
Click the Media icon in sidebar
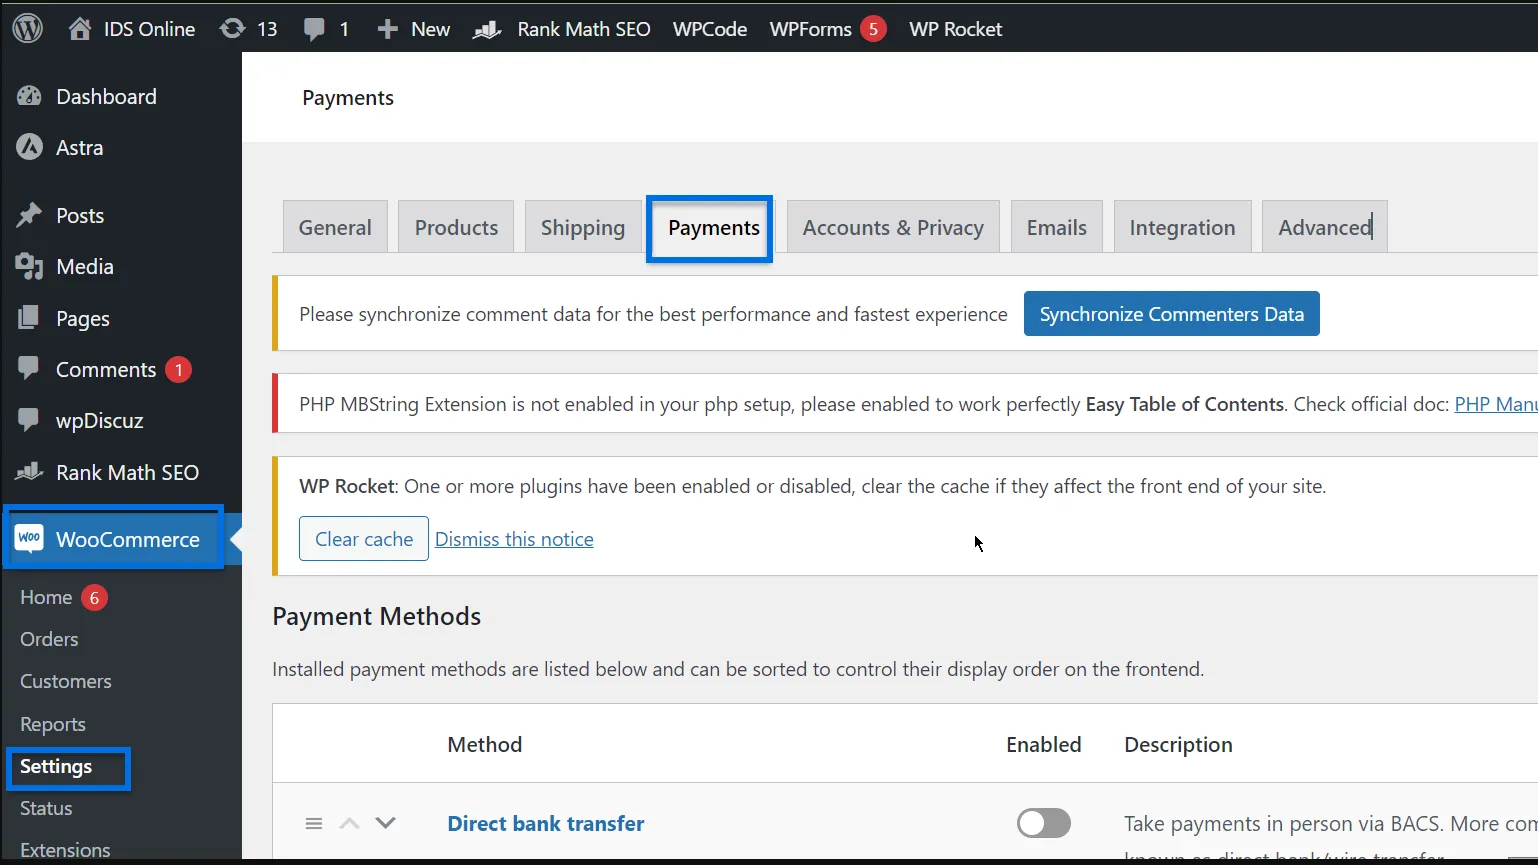tap(29, 266)
